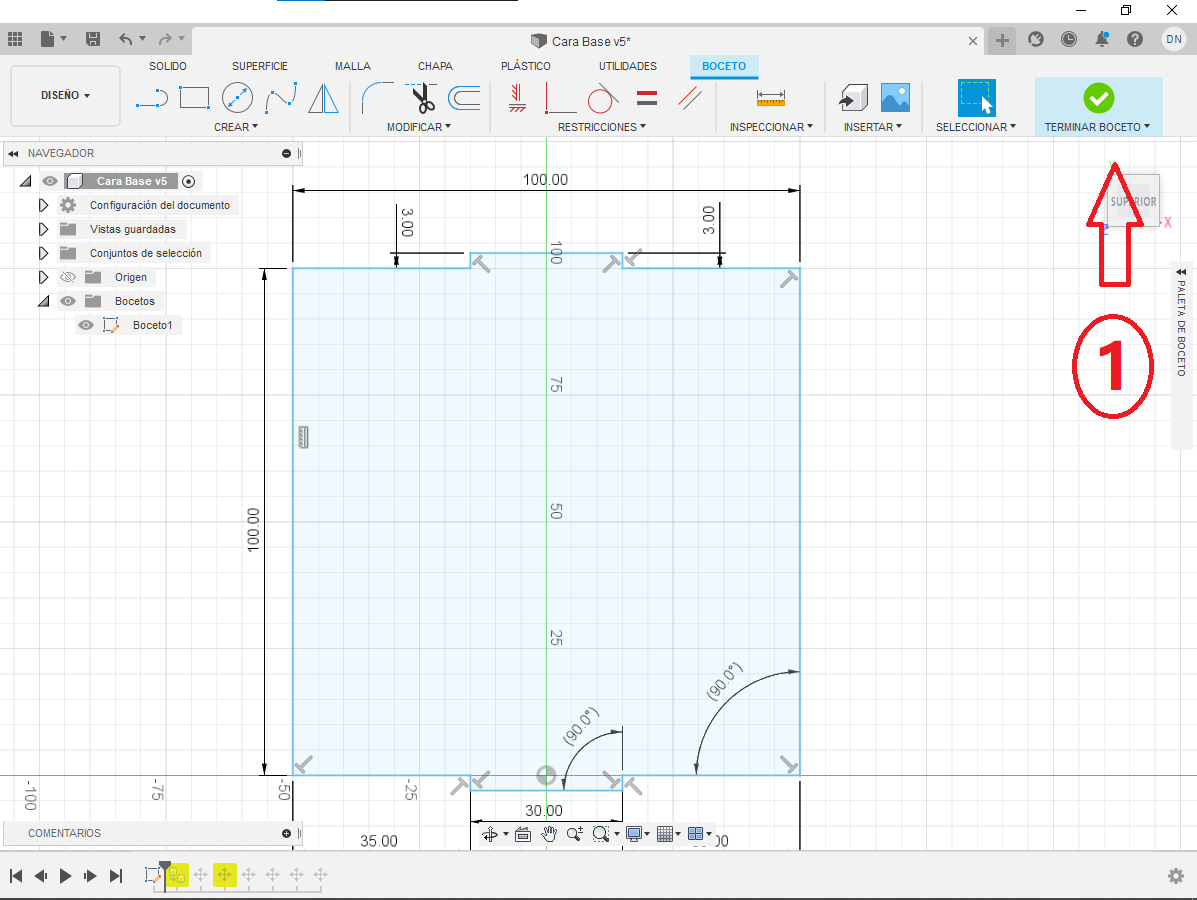
Task: Click the Measure tool icon
Action: click(771, 98)
